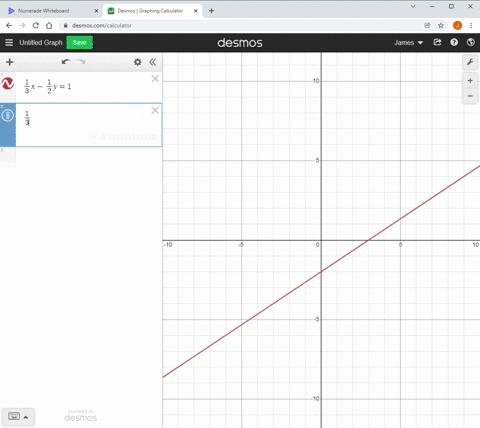
Task: Bookmark this page with star
Action: click(x=441, y=25)
